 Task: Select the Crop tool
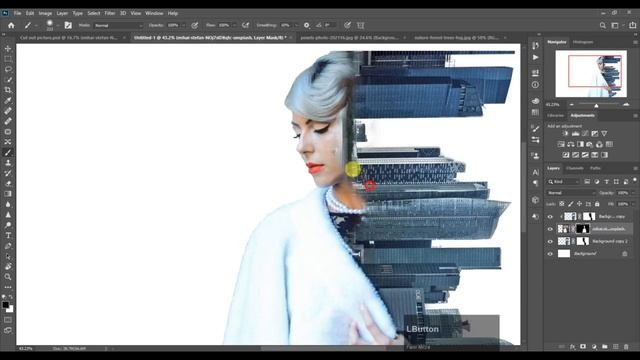(8, 90)
